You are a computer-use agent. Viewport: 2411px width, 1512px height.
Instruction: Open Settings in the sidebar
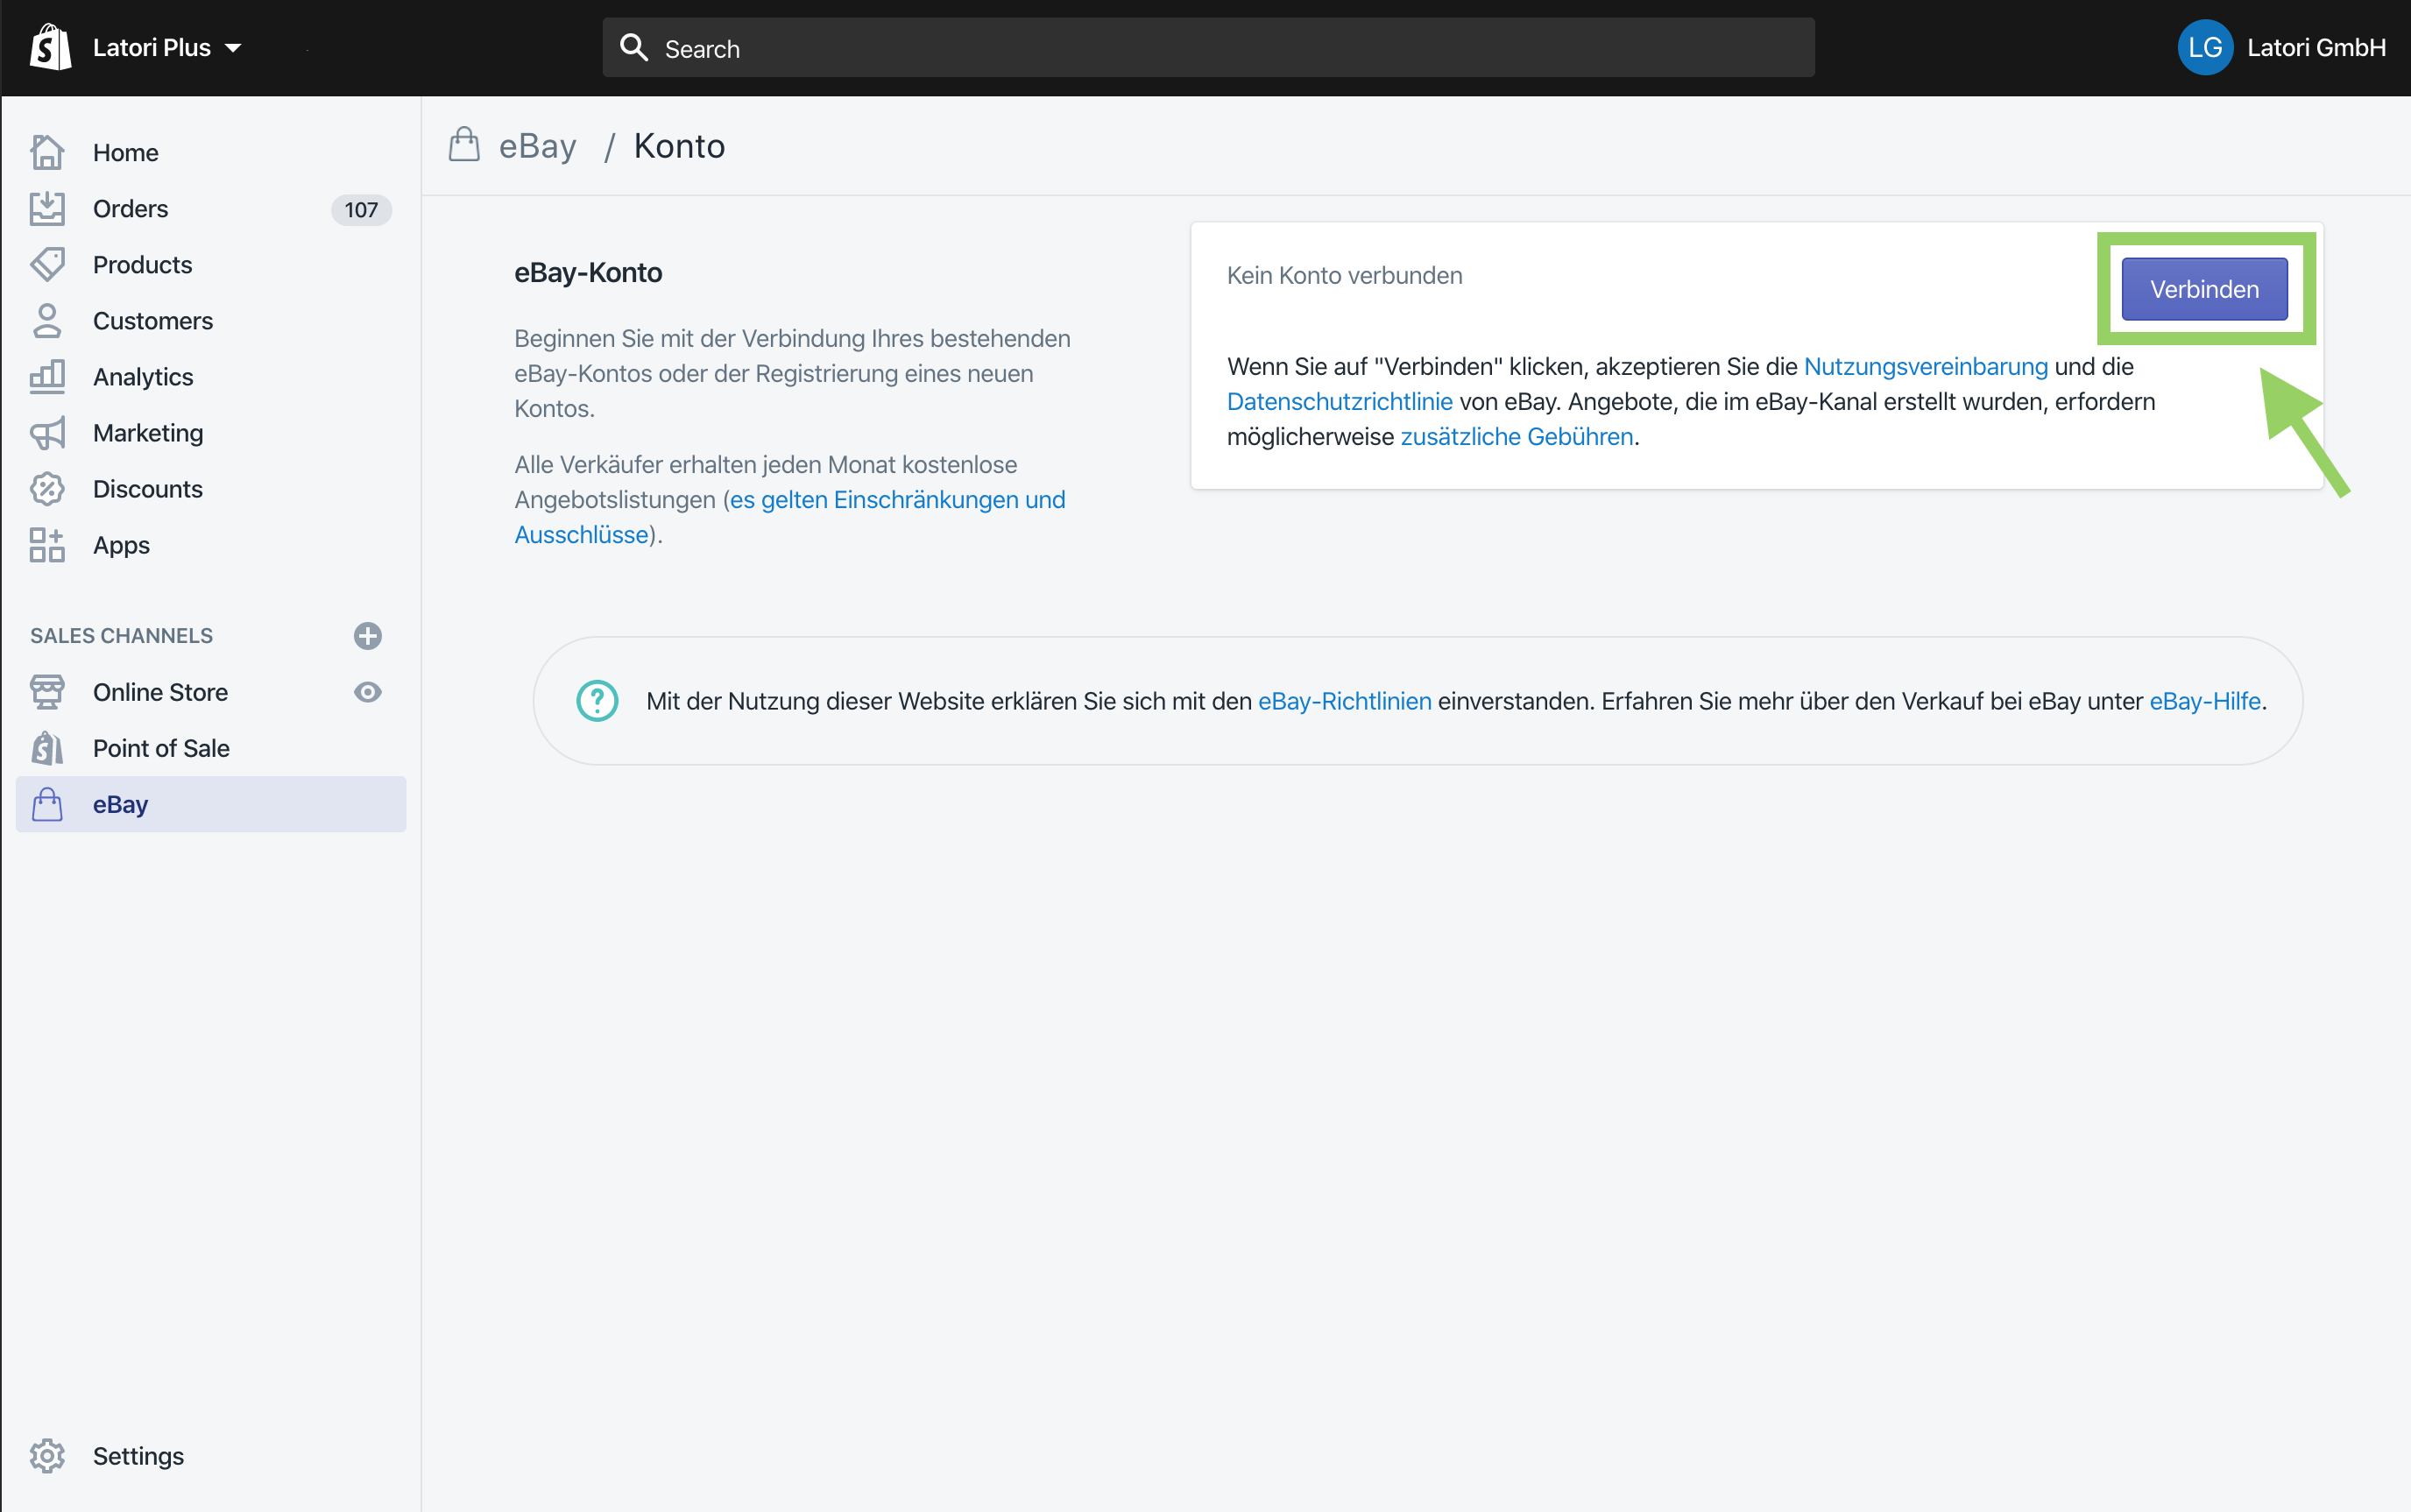click(x=138, y=1456)
